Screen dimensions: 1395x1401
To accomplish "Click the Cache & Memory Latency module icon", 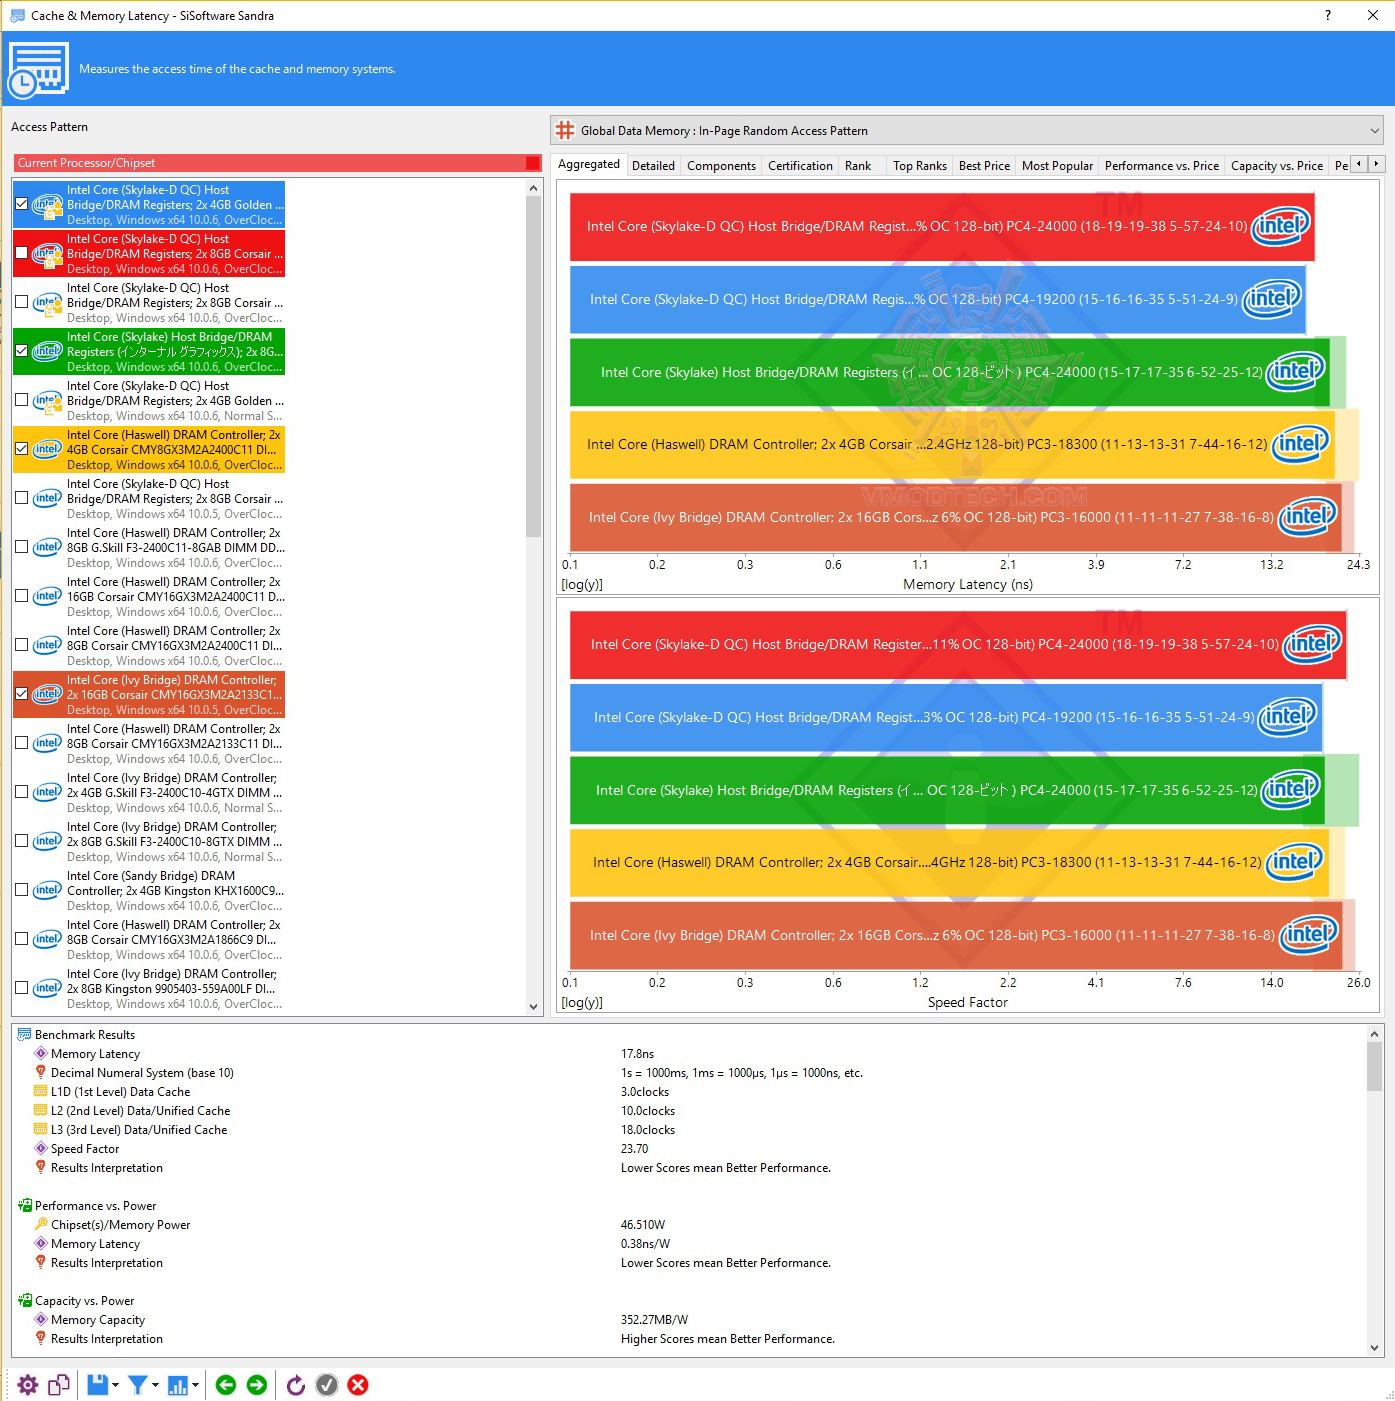I will (38, 70).
